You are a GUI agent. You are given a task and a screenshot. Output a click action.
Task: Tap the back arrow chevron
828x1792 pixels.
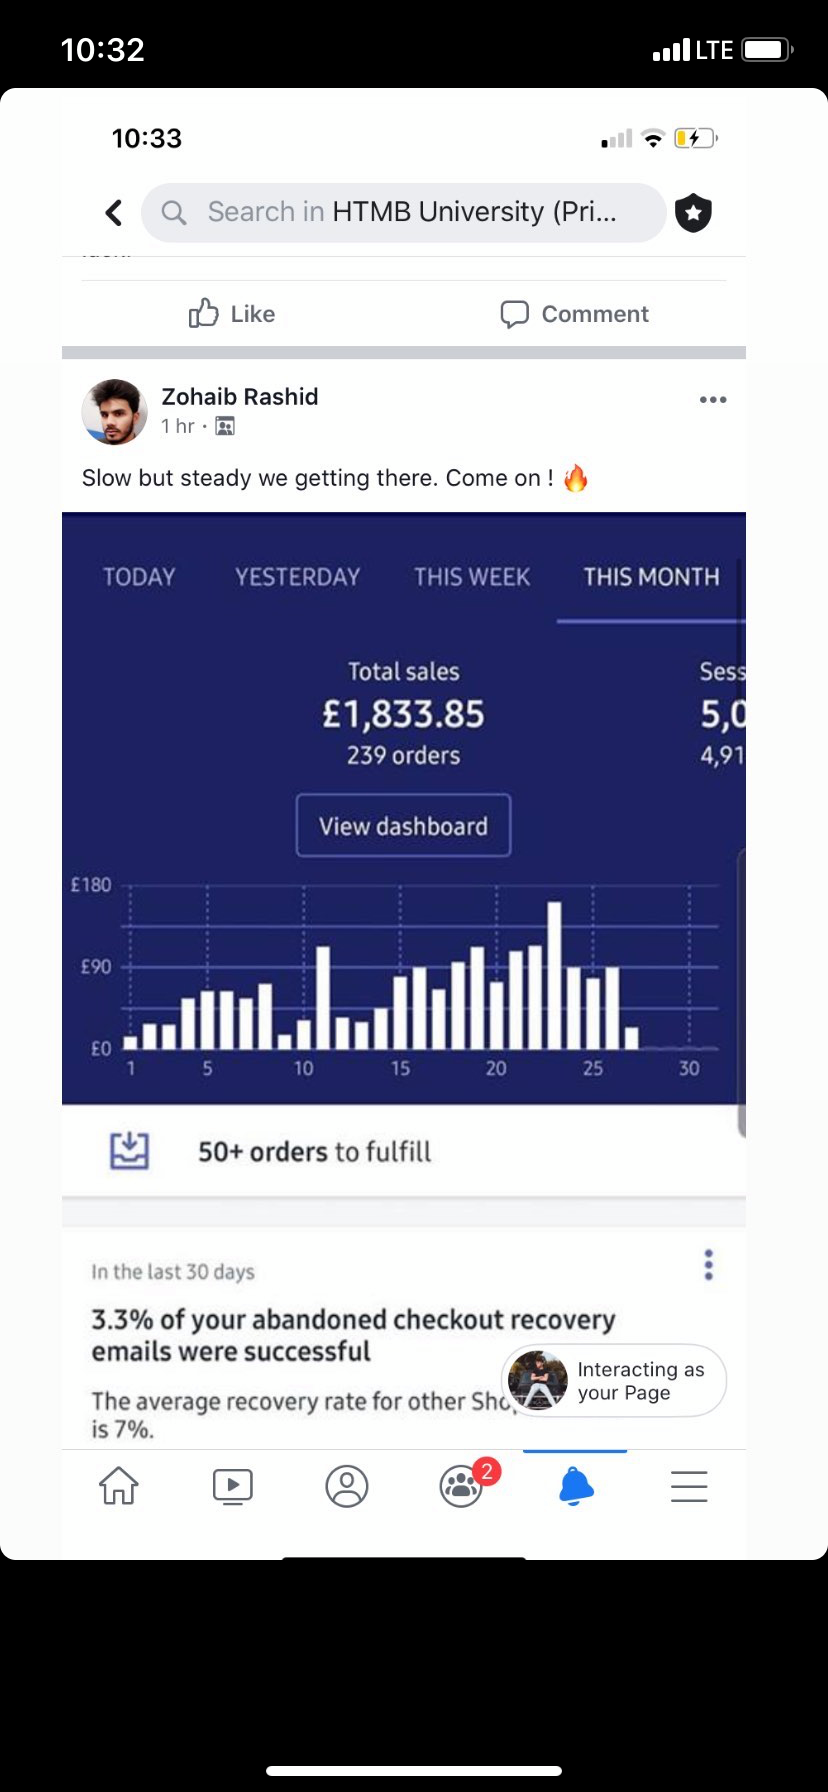tap(114, 212)
